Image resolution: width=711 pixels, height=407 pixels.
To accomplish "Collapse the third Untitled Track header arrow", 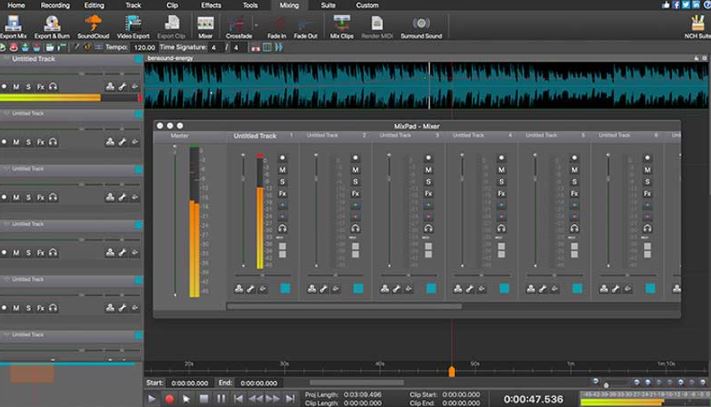I will [x=6, y=169].
